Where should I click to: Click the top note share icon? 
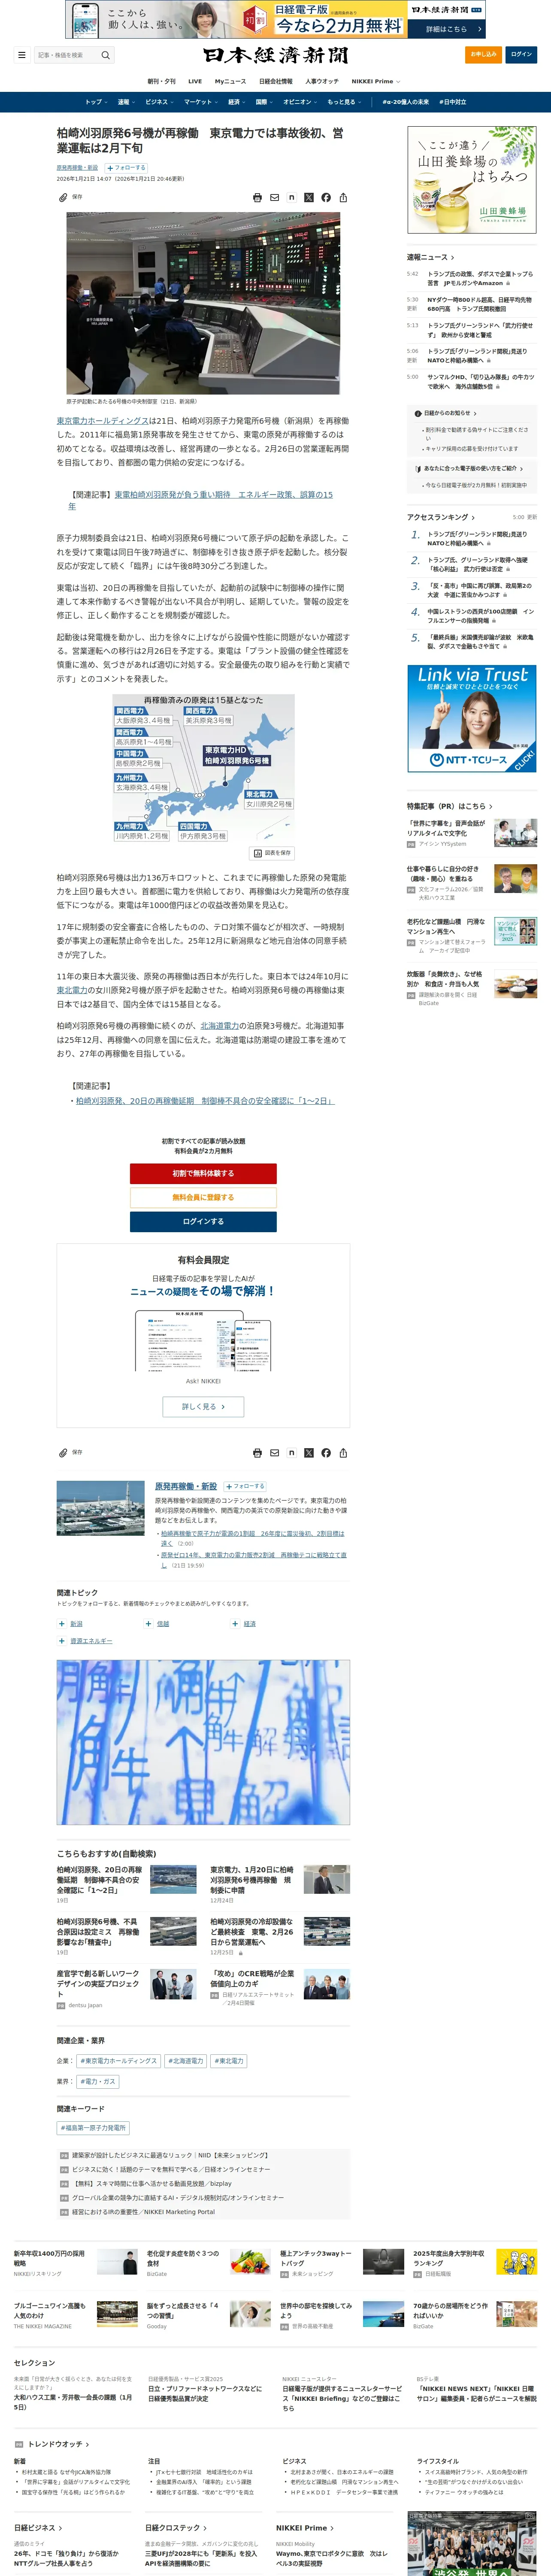pyautogui.click(x=291, y=198)
